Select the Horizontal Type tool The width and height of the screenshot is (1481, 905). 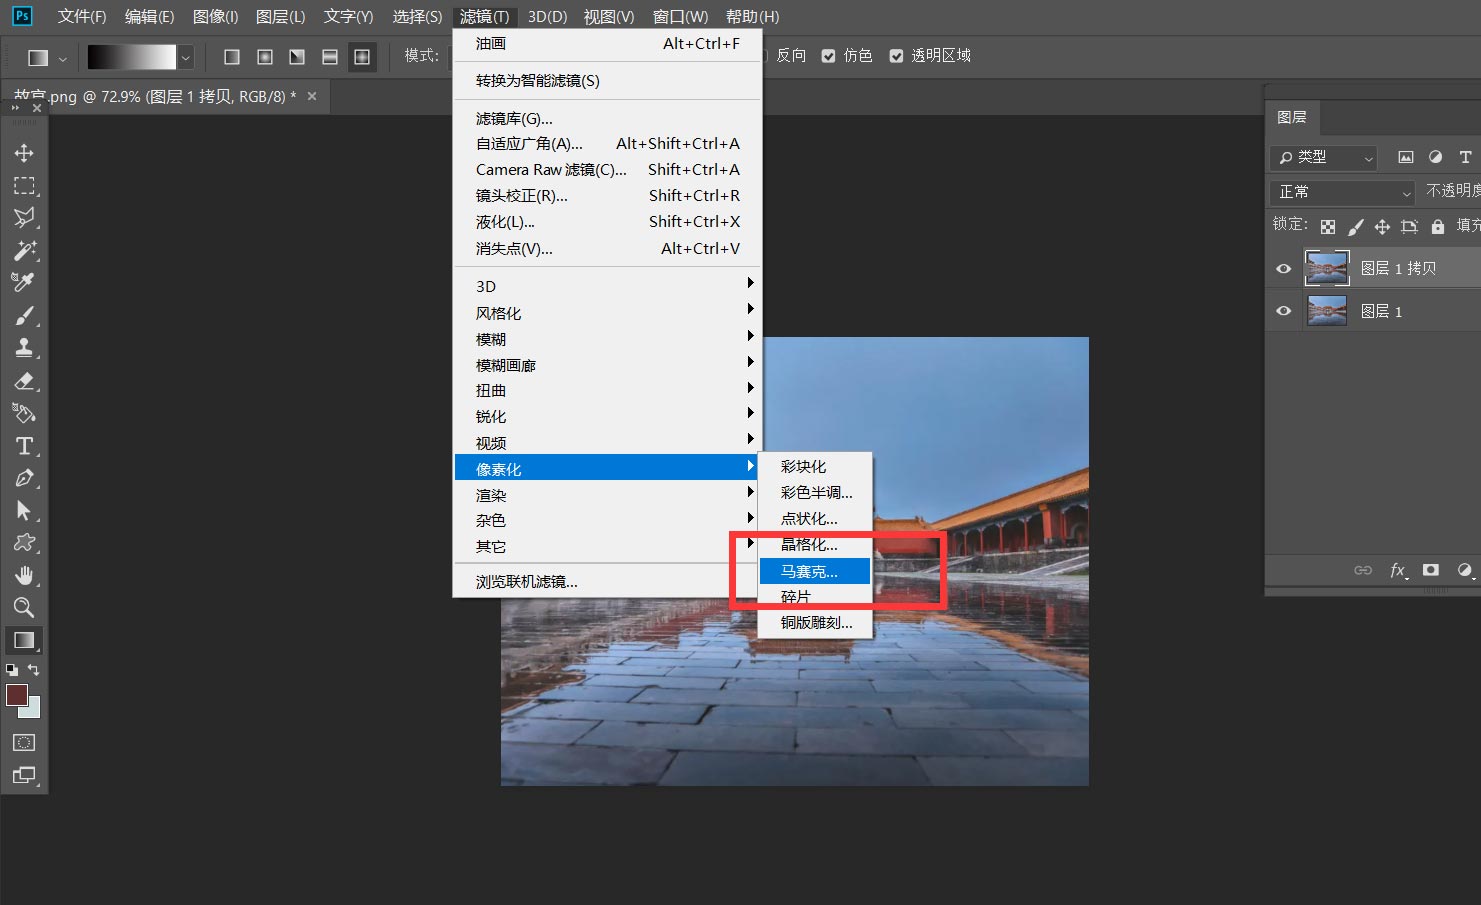pyautogui.click(x=24, y=446)
